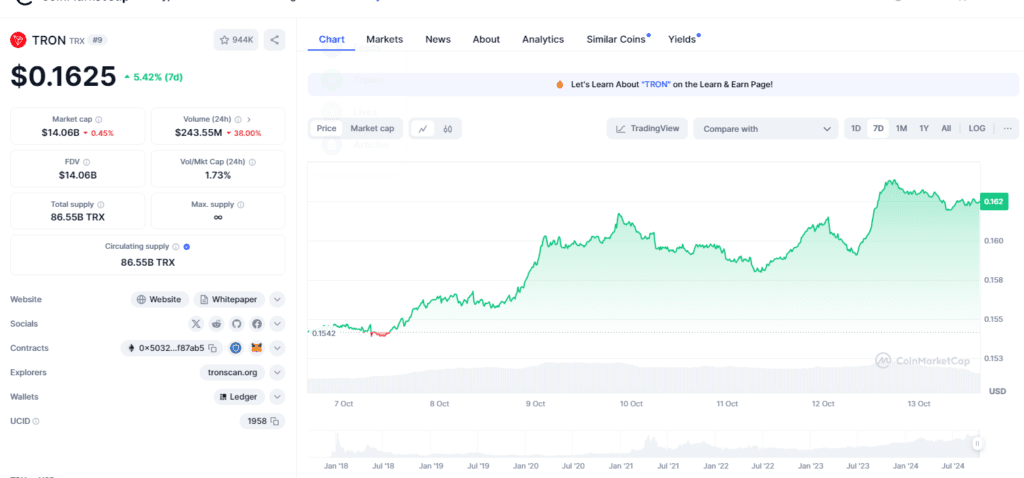Screen dimensions: 1024x478
Task: Open the Markets tab
Action: coord(385,39)
